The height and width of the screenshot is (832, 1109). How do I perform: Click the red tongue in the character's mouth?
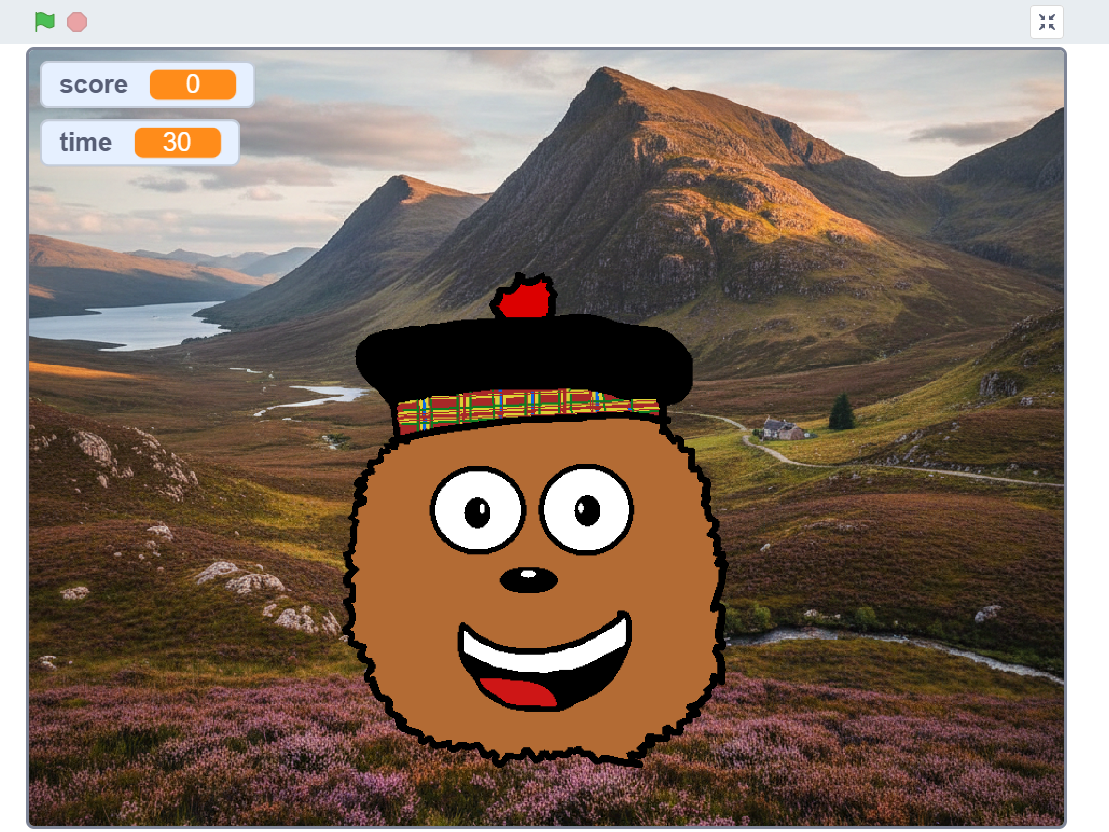[520, 691]
